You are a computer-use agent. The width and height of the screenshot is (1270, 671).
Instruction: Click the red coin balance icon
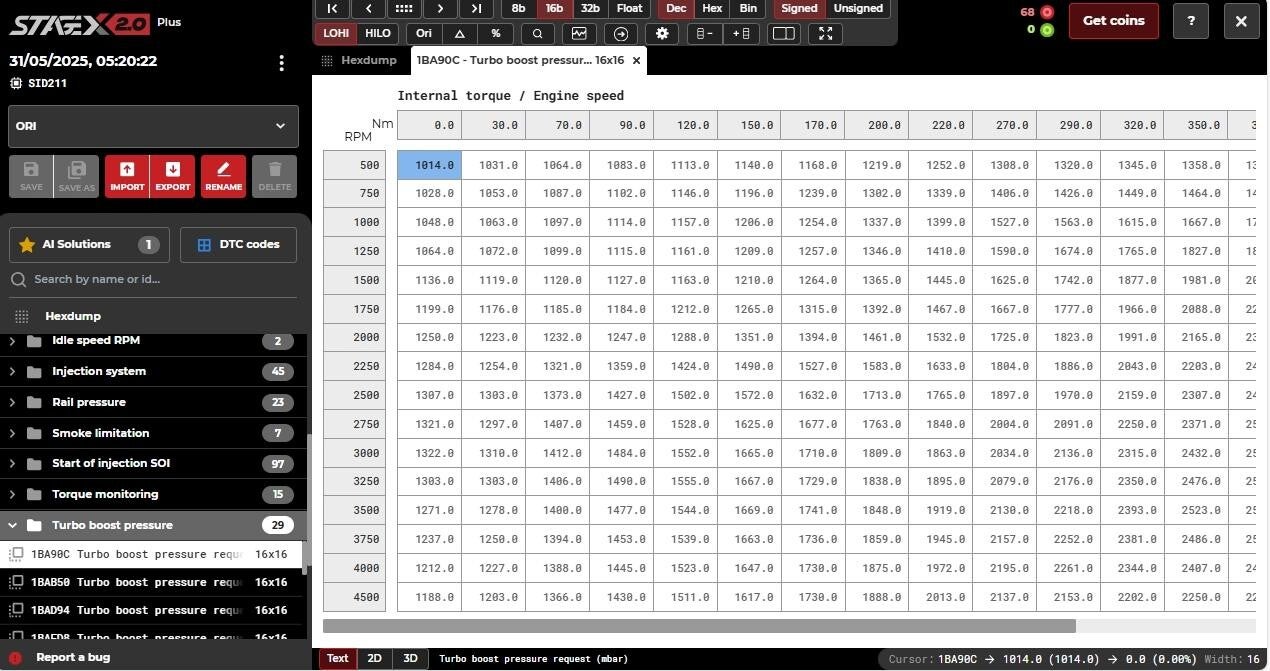pos(1047,12)
